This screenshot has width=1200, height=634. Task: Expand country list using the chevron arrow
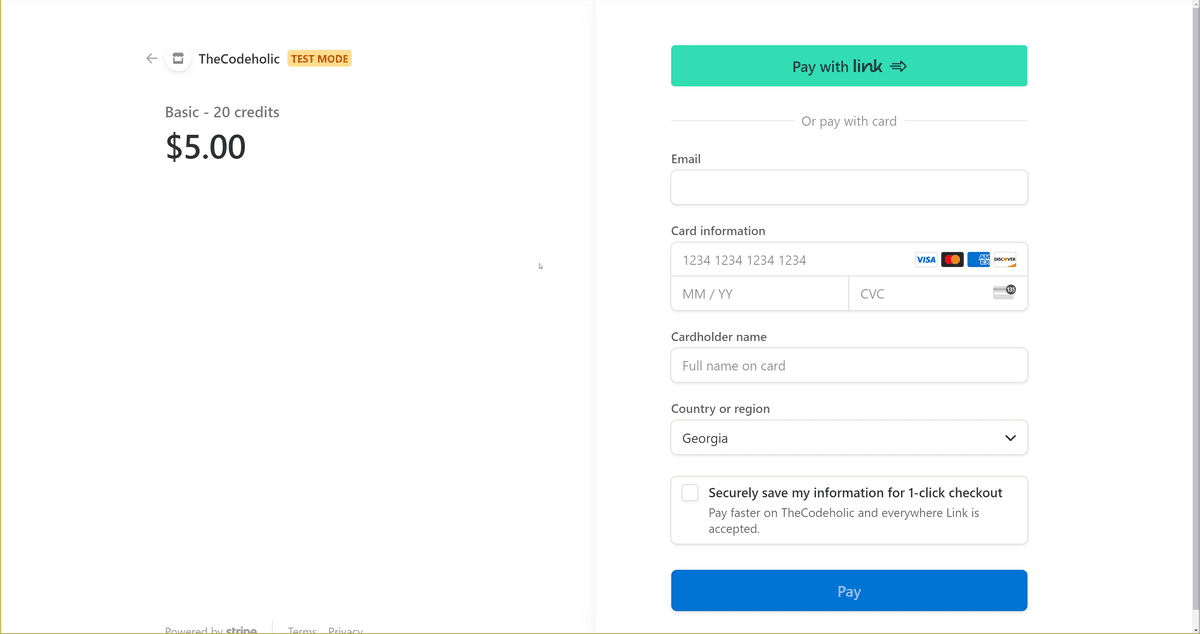(x=1010, y=438)
